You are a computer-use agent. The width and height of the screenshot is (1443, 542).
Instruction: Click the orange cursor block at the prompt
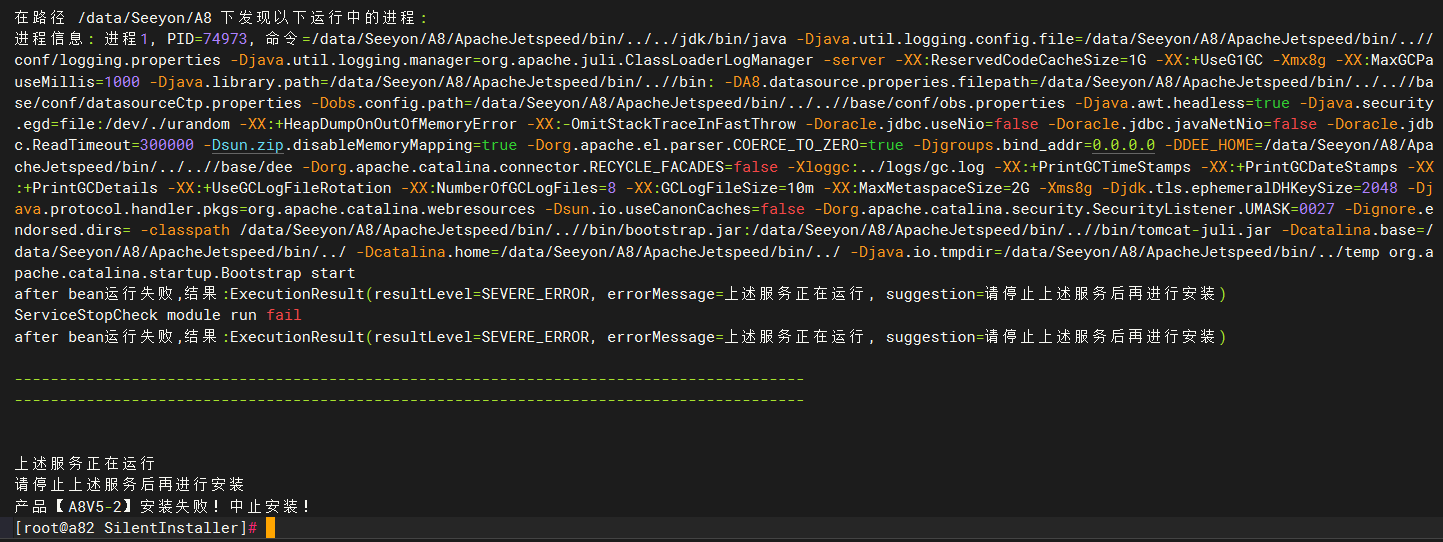tap(270, 527)
